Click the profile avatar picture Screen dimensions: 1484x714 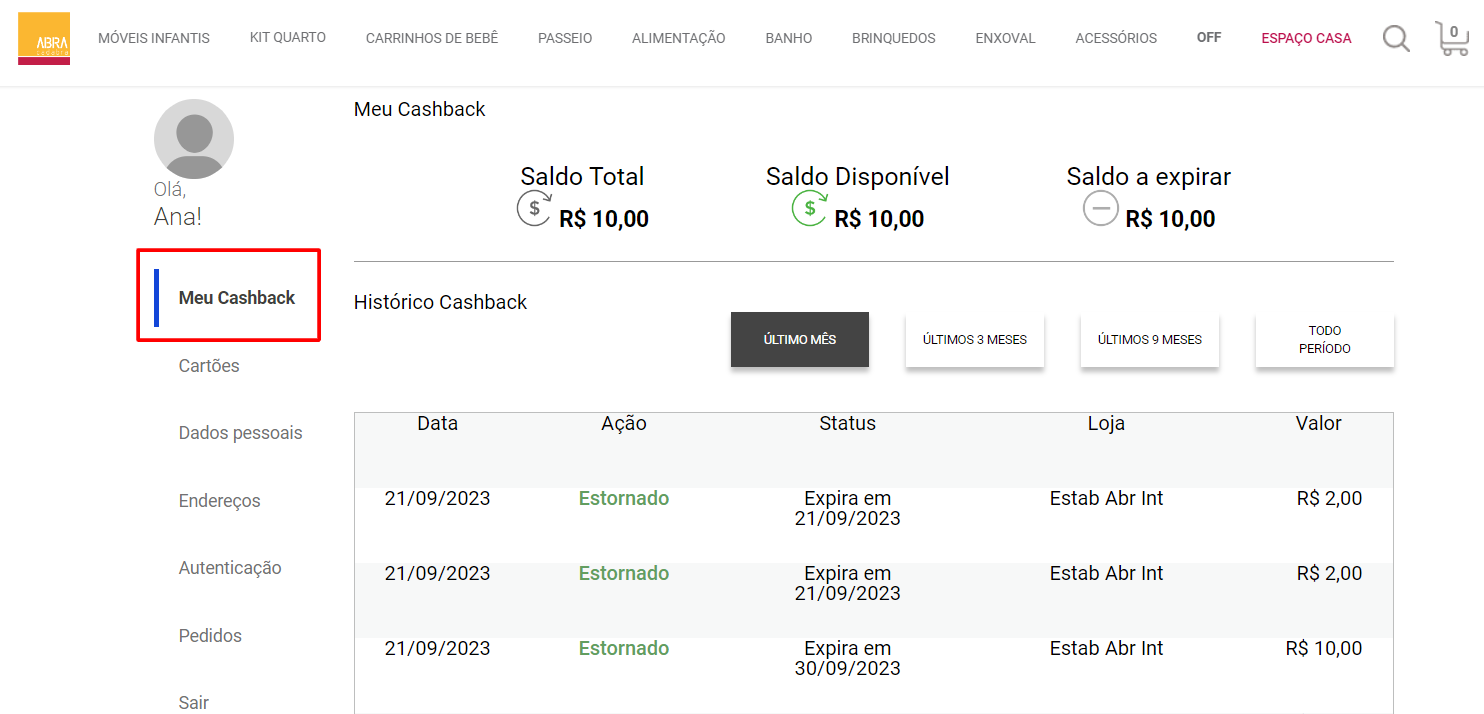click(193, 138)
